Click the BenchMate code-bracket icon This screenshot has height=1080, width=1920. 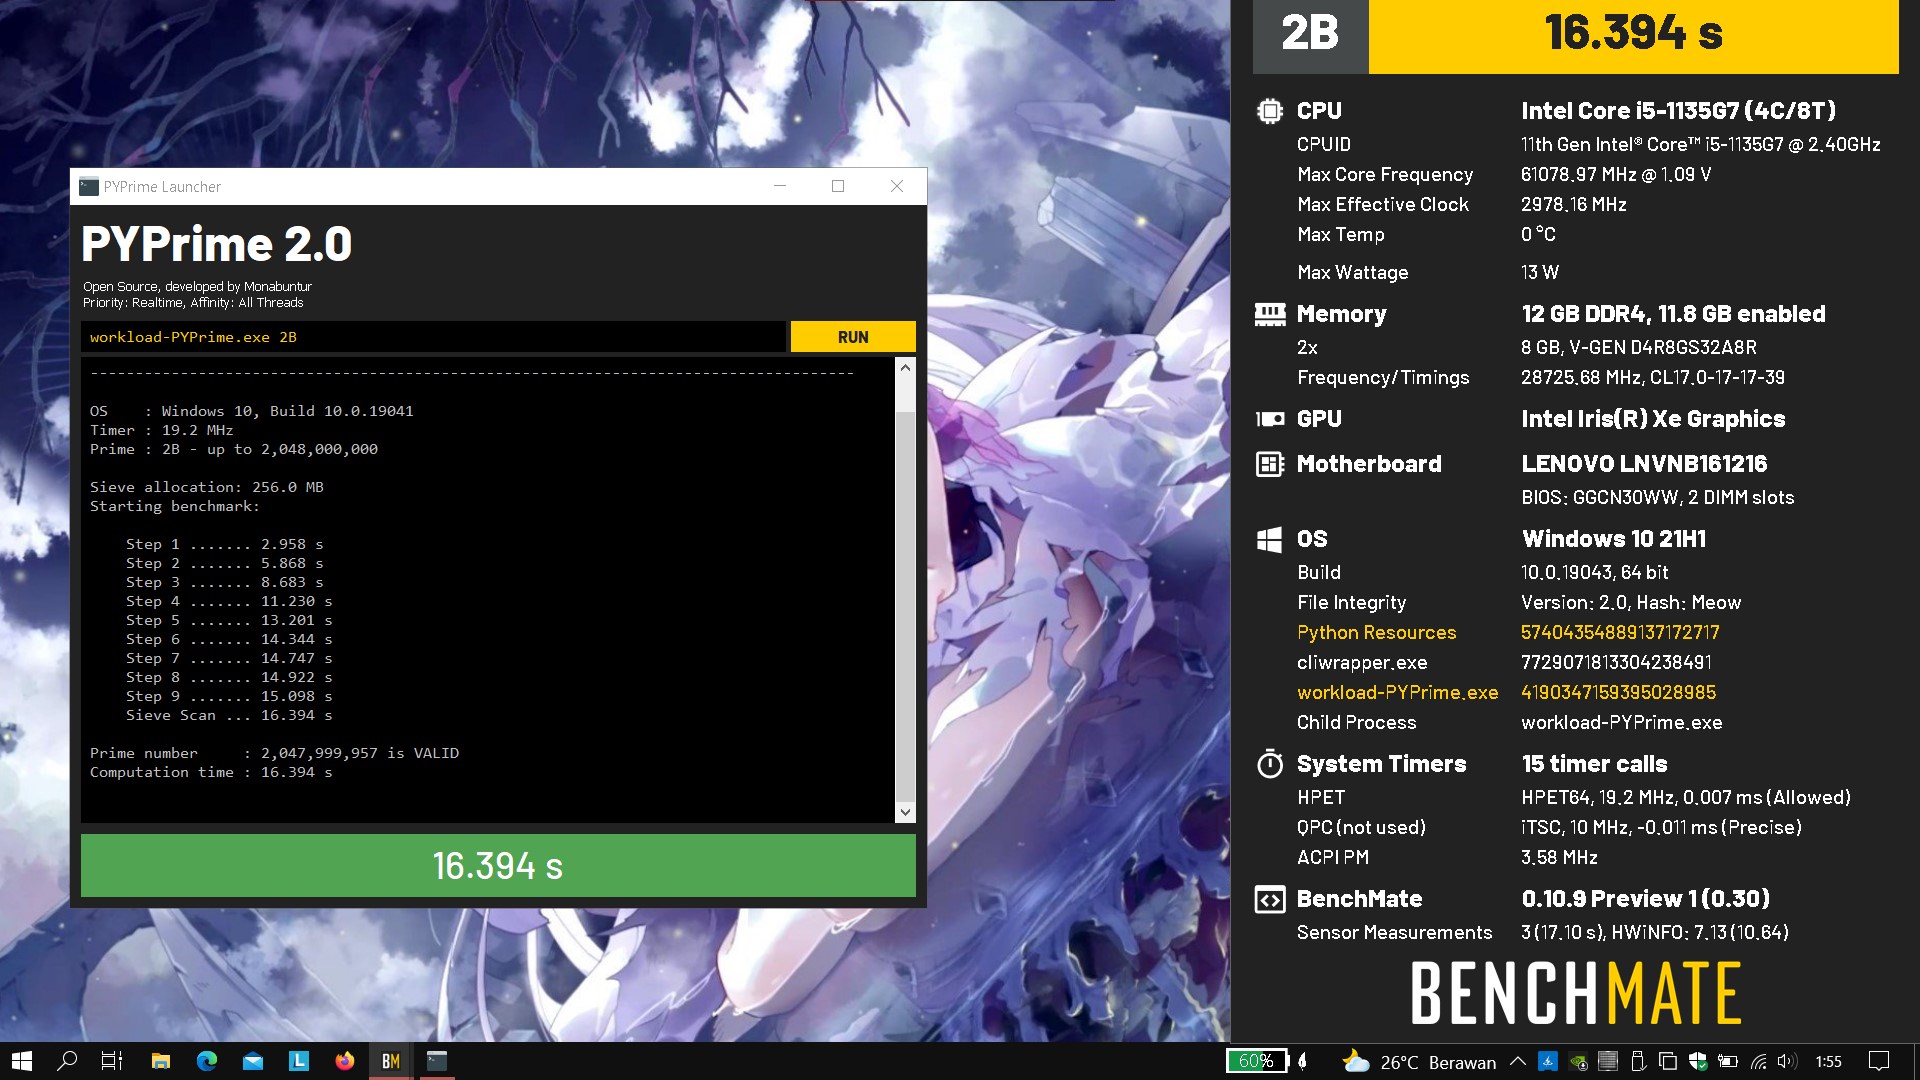coord(1270,899)
